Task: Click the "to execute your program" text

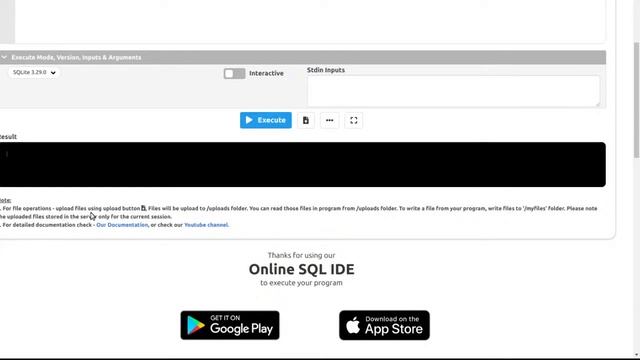Action: [302, 283]
